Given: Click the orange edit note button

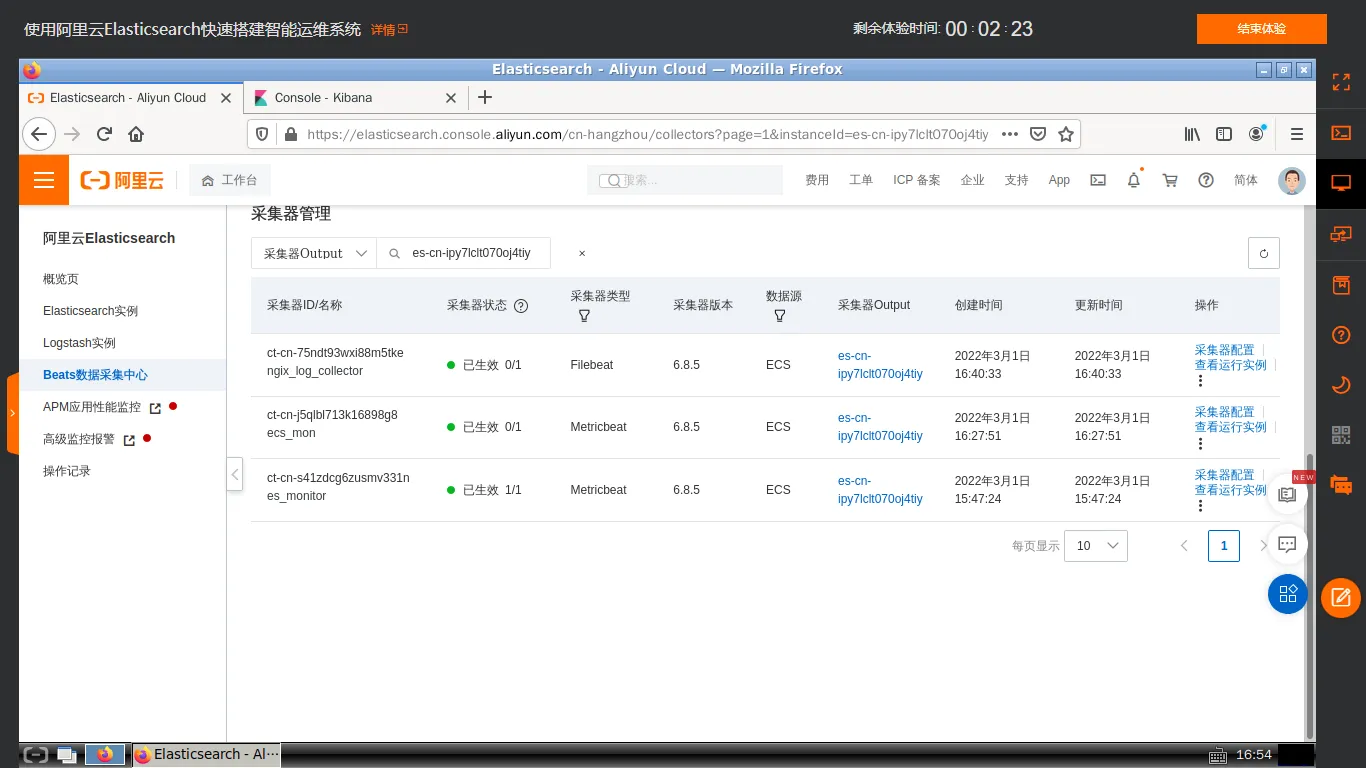Looking at the screenshot, I should (x=1341, y=598).
